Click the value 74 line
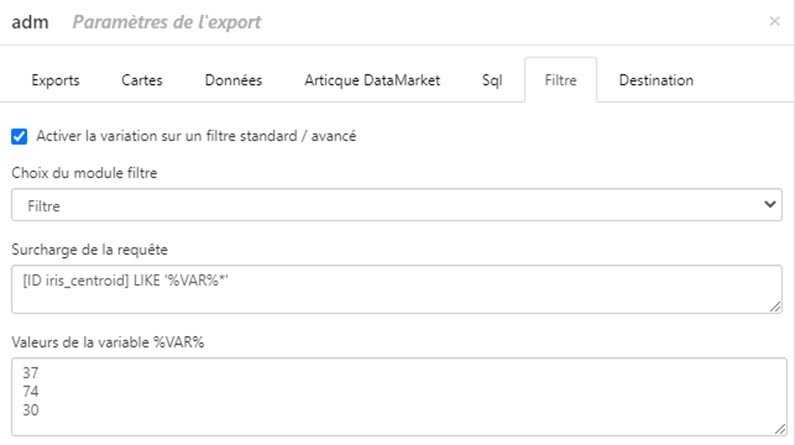Viewport: 795px width, 445px height. click(30, 391)
